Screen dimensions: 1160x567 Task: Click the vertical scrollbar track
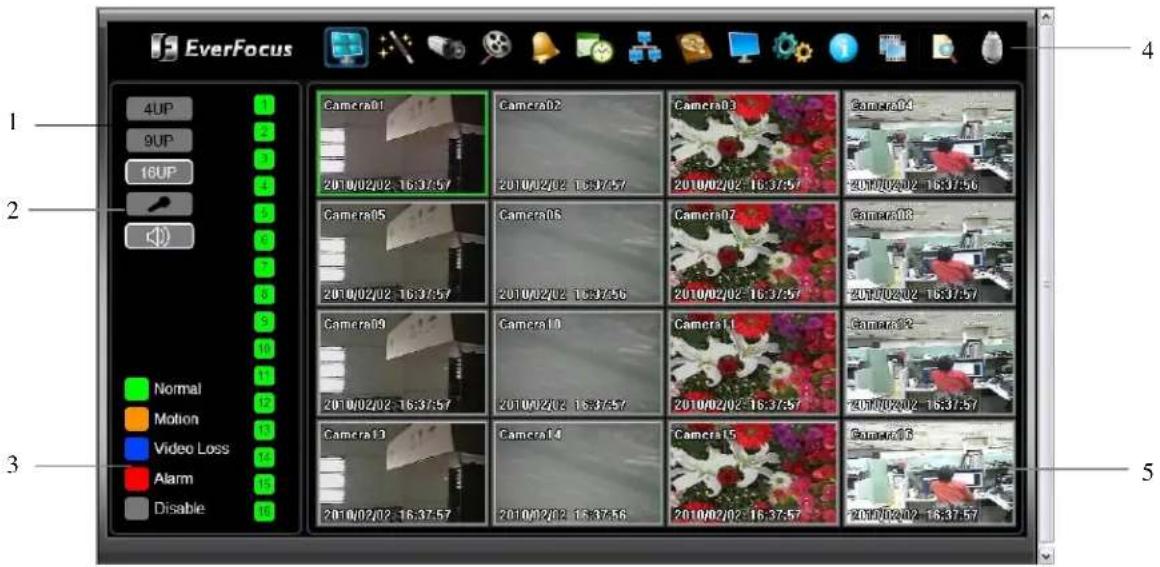1045,285
